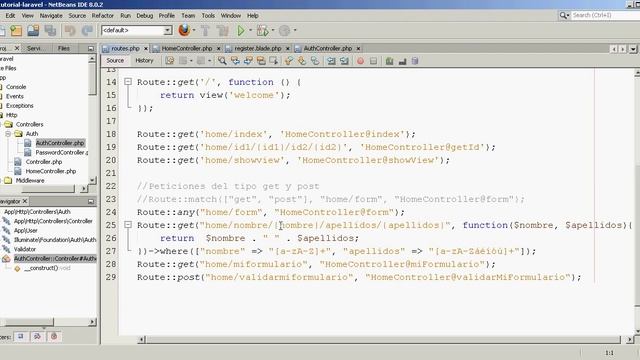This screenshot has height=360, width=640.
Task: Click the Open Project toolbar icon
Action: (33, 31)
